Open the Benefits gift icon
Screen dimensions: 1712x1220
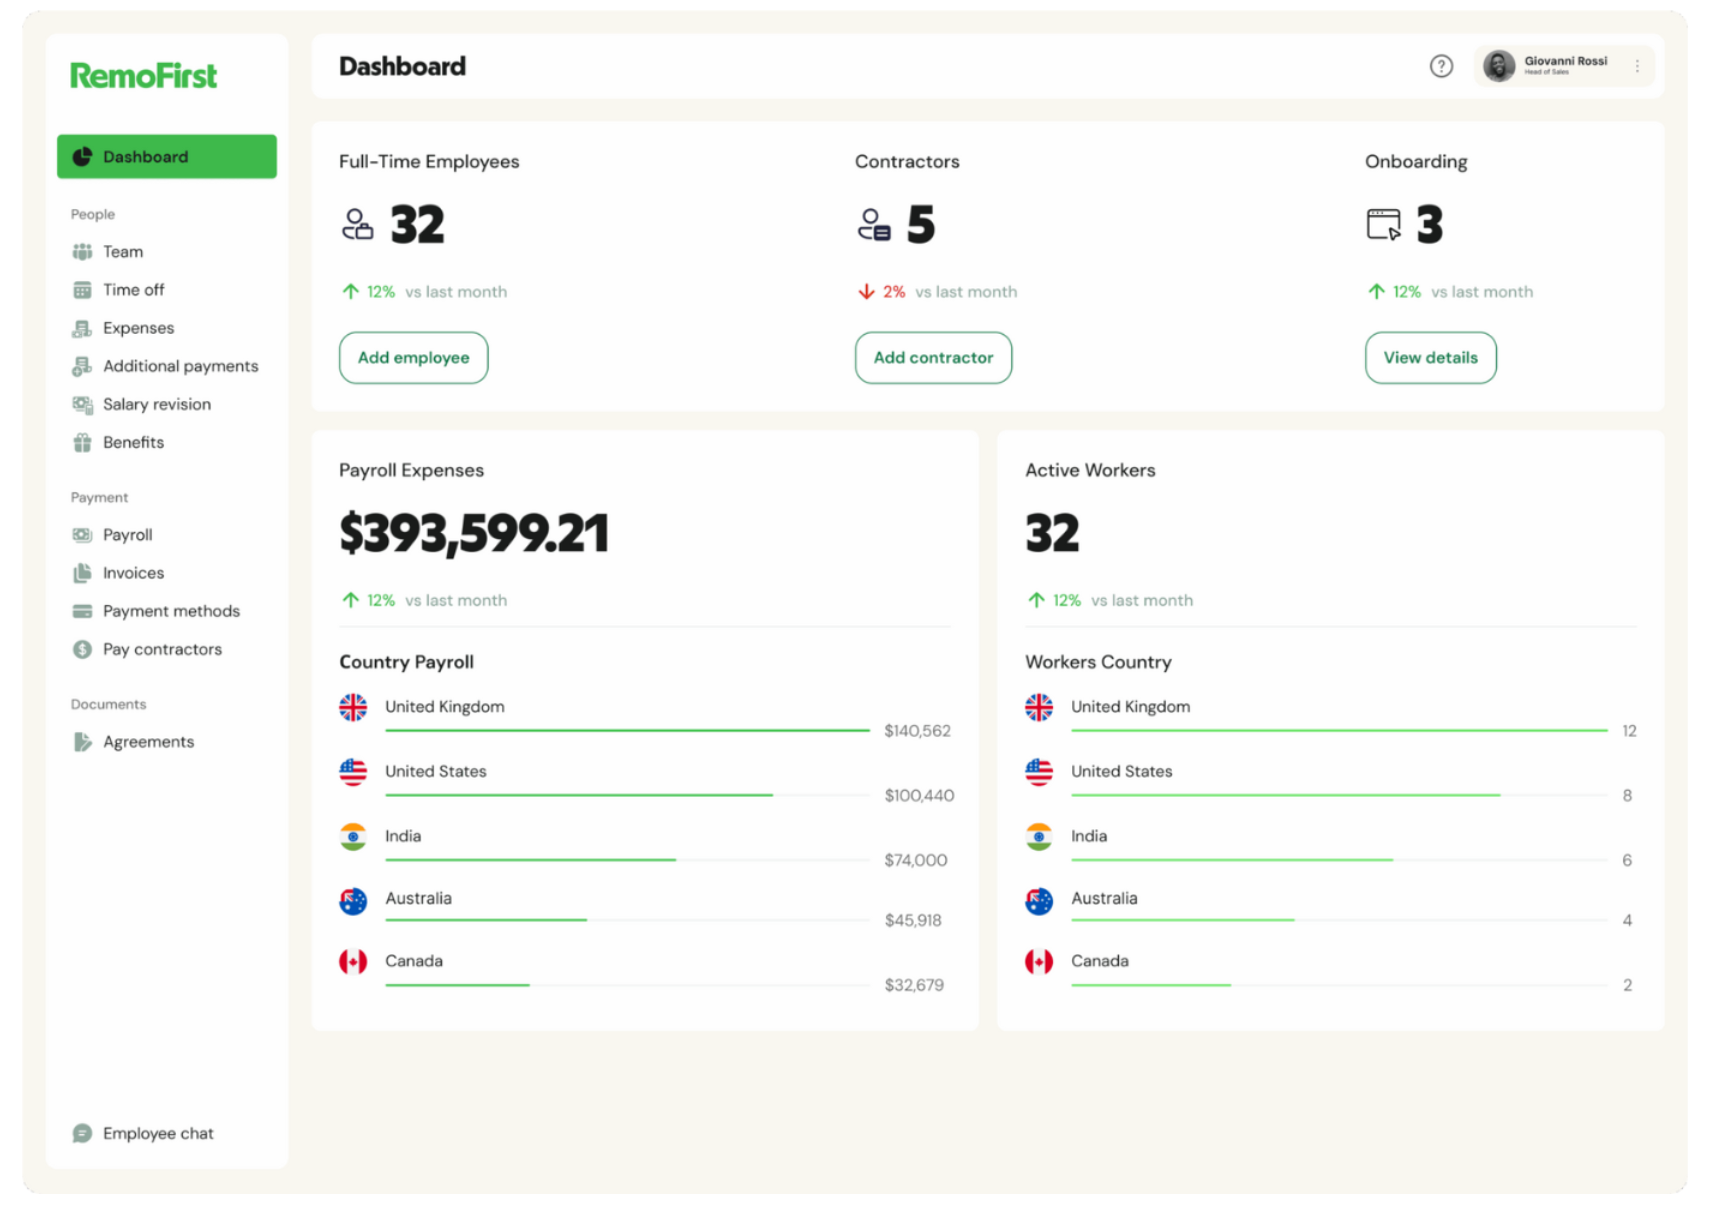click(82, 442)
